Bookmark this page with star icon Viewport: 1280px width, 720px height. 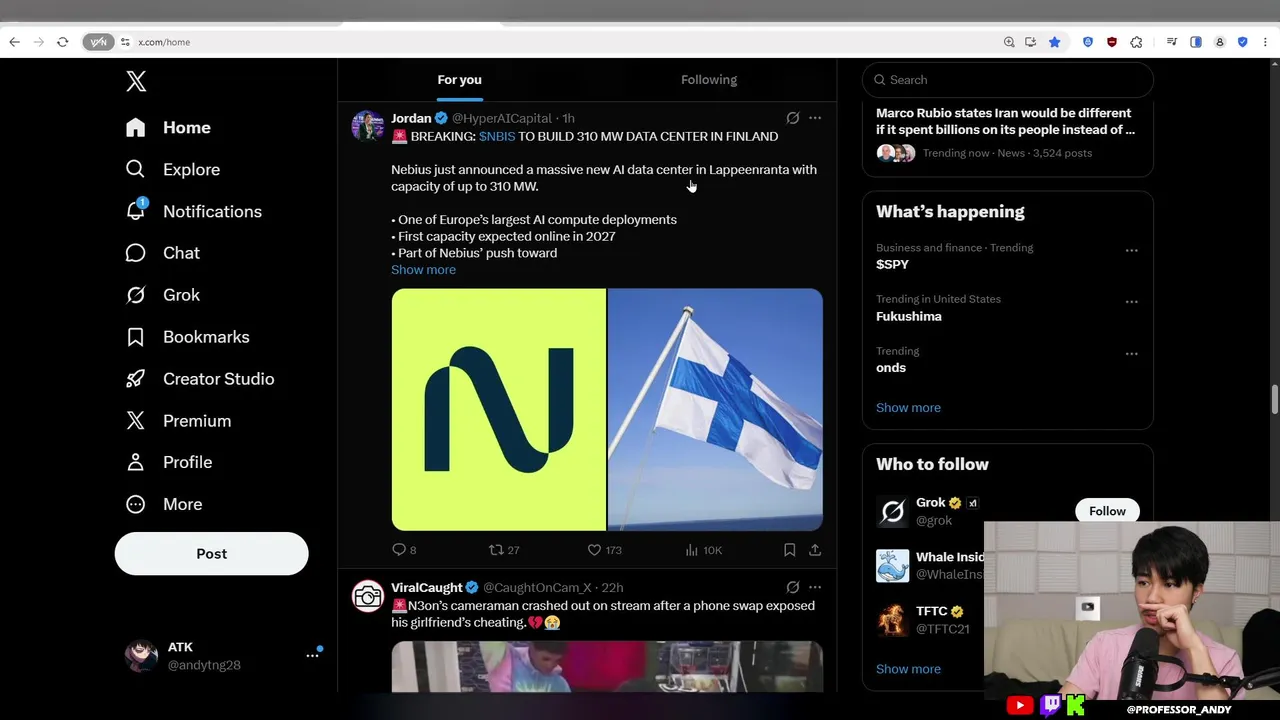coord(1054,42)
